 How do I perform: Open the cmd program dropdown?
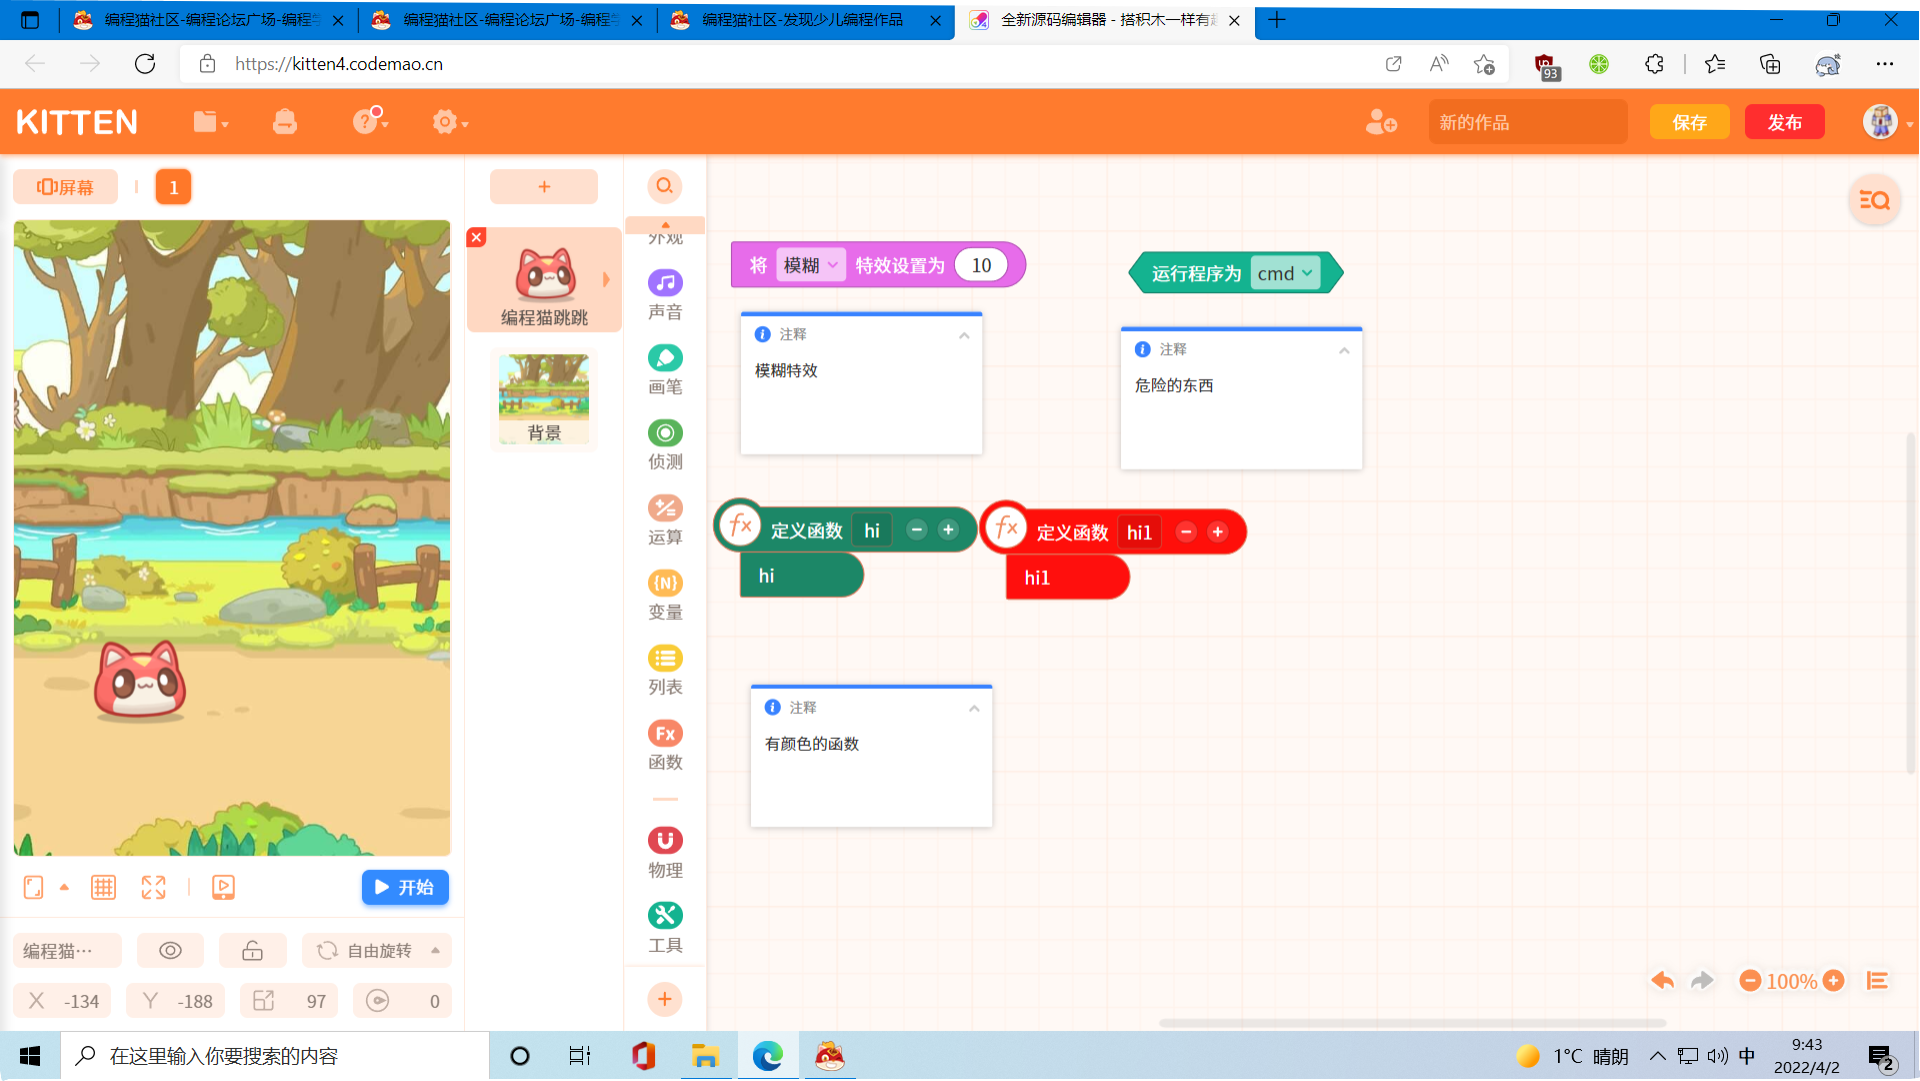tap(1285, 273)
